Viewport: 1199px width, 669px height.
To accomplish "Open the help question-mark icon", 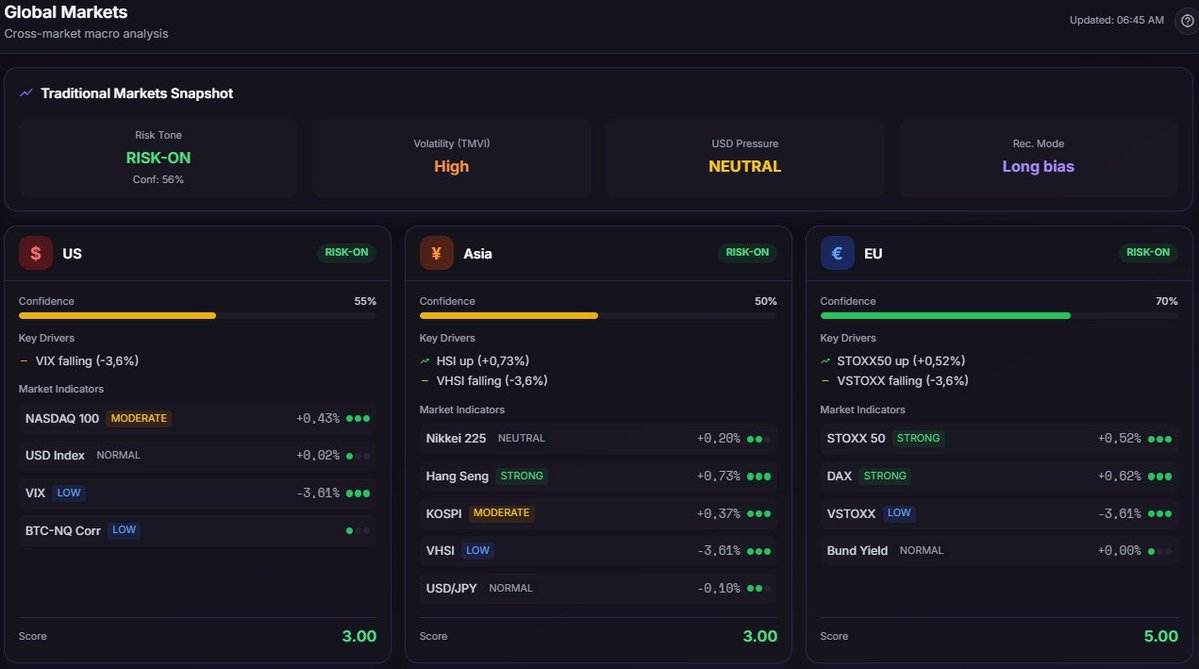I will pos(1187,21).
